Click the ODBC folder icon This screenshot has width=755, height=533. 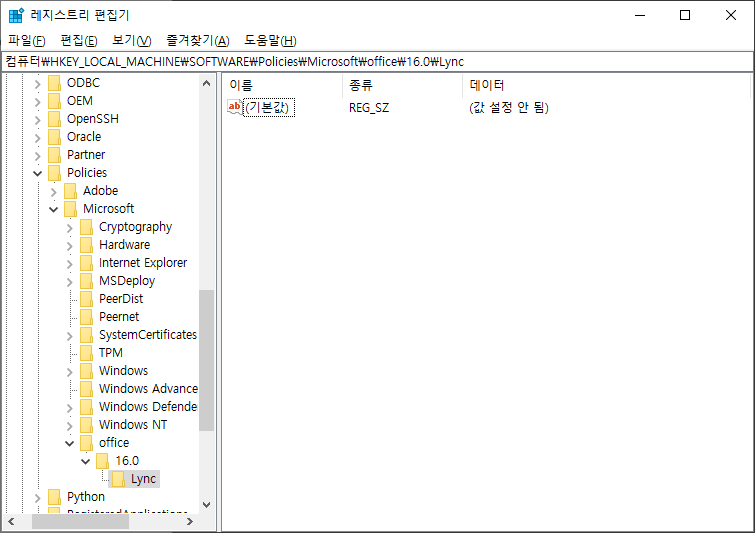[54, 83]
